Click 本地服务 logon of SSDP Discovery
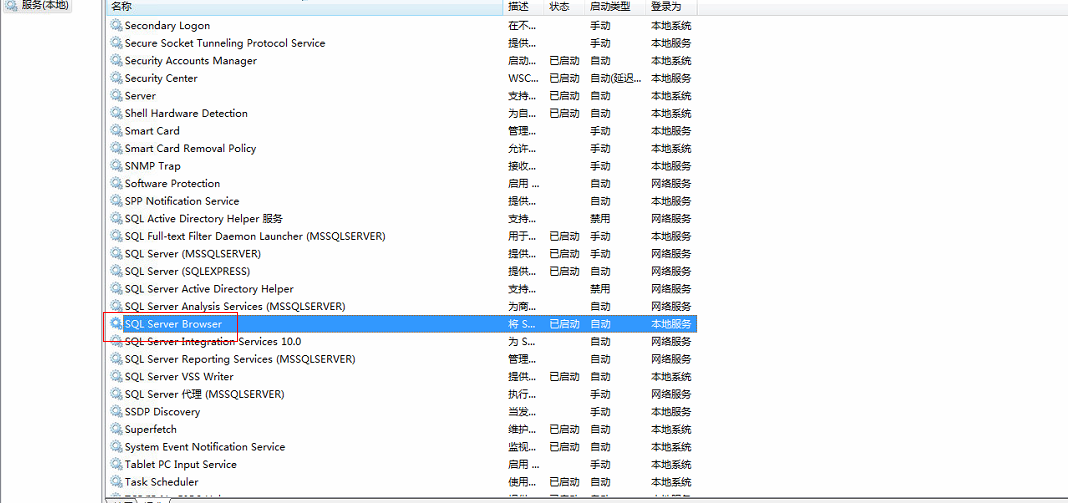The width and height of the screenshot is (1068, 503). point(671,412)
